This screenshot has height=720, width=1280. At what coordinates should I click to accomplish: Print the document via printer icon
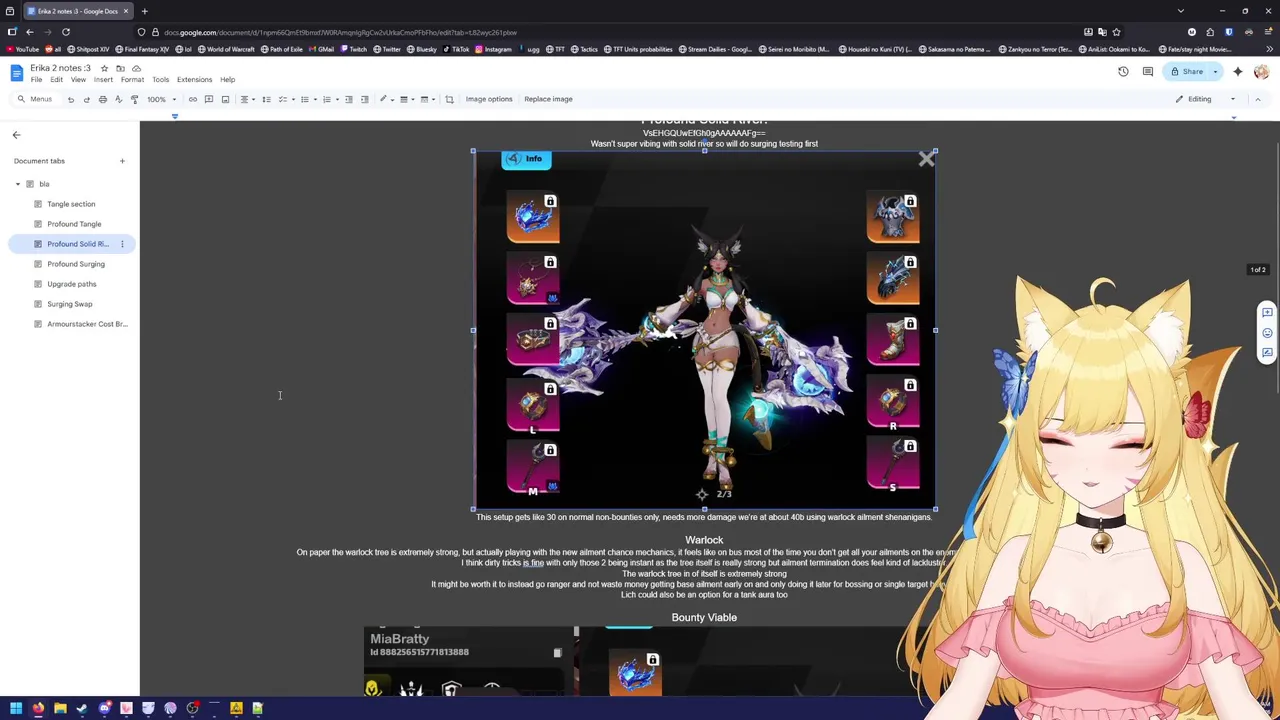102,99
